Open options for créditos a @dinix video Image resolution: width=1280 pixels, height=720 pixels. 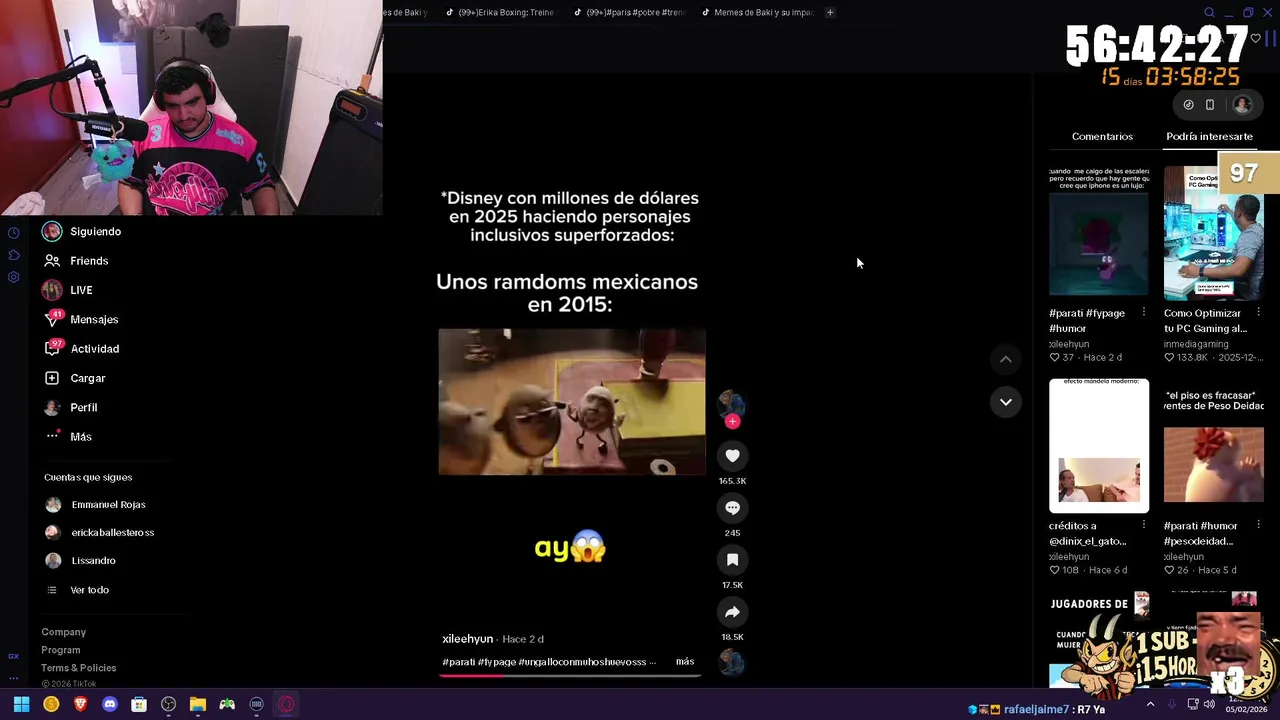tap(1144, 526)
